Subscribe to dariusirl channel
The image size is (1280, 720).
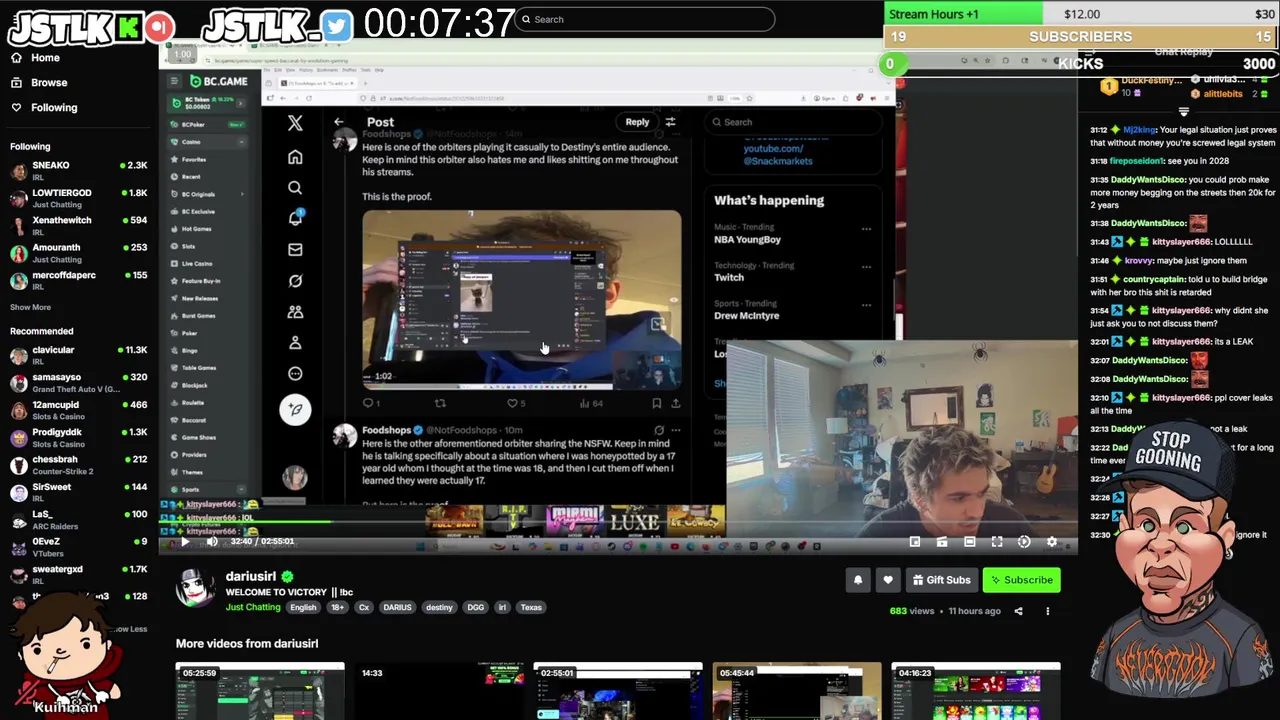pos(1021,580)
